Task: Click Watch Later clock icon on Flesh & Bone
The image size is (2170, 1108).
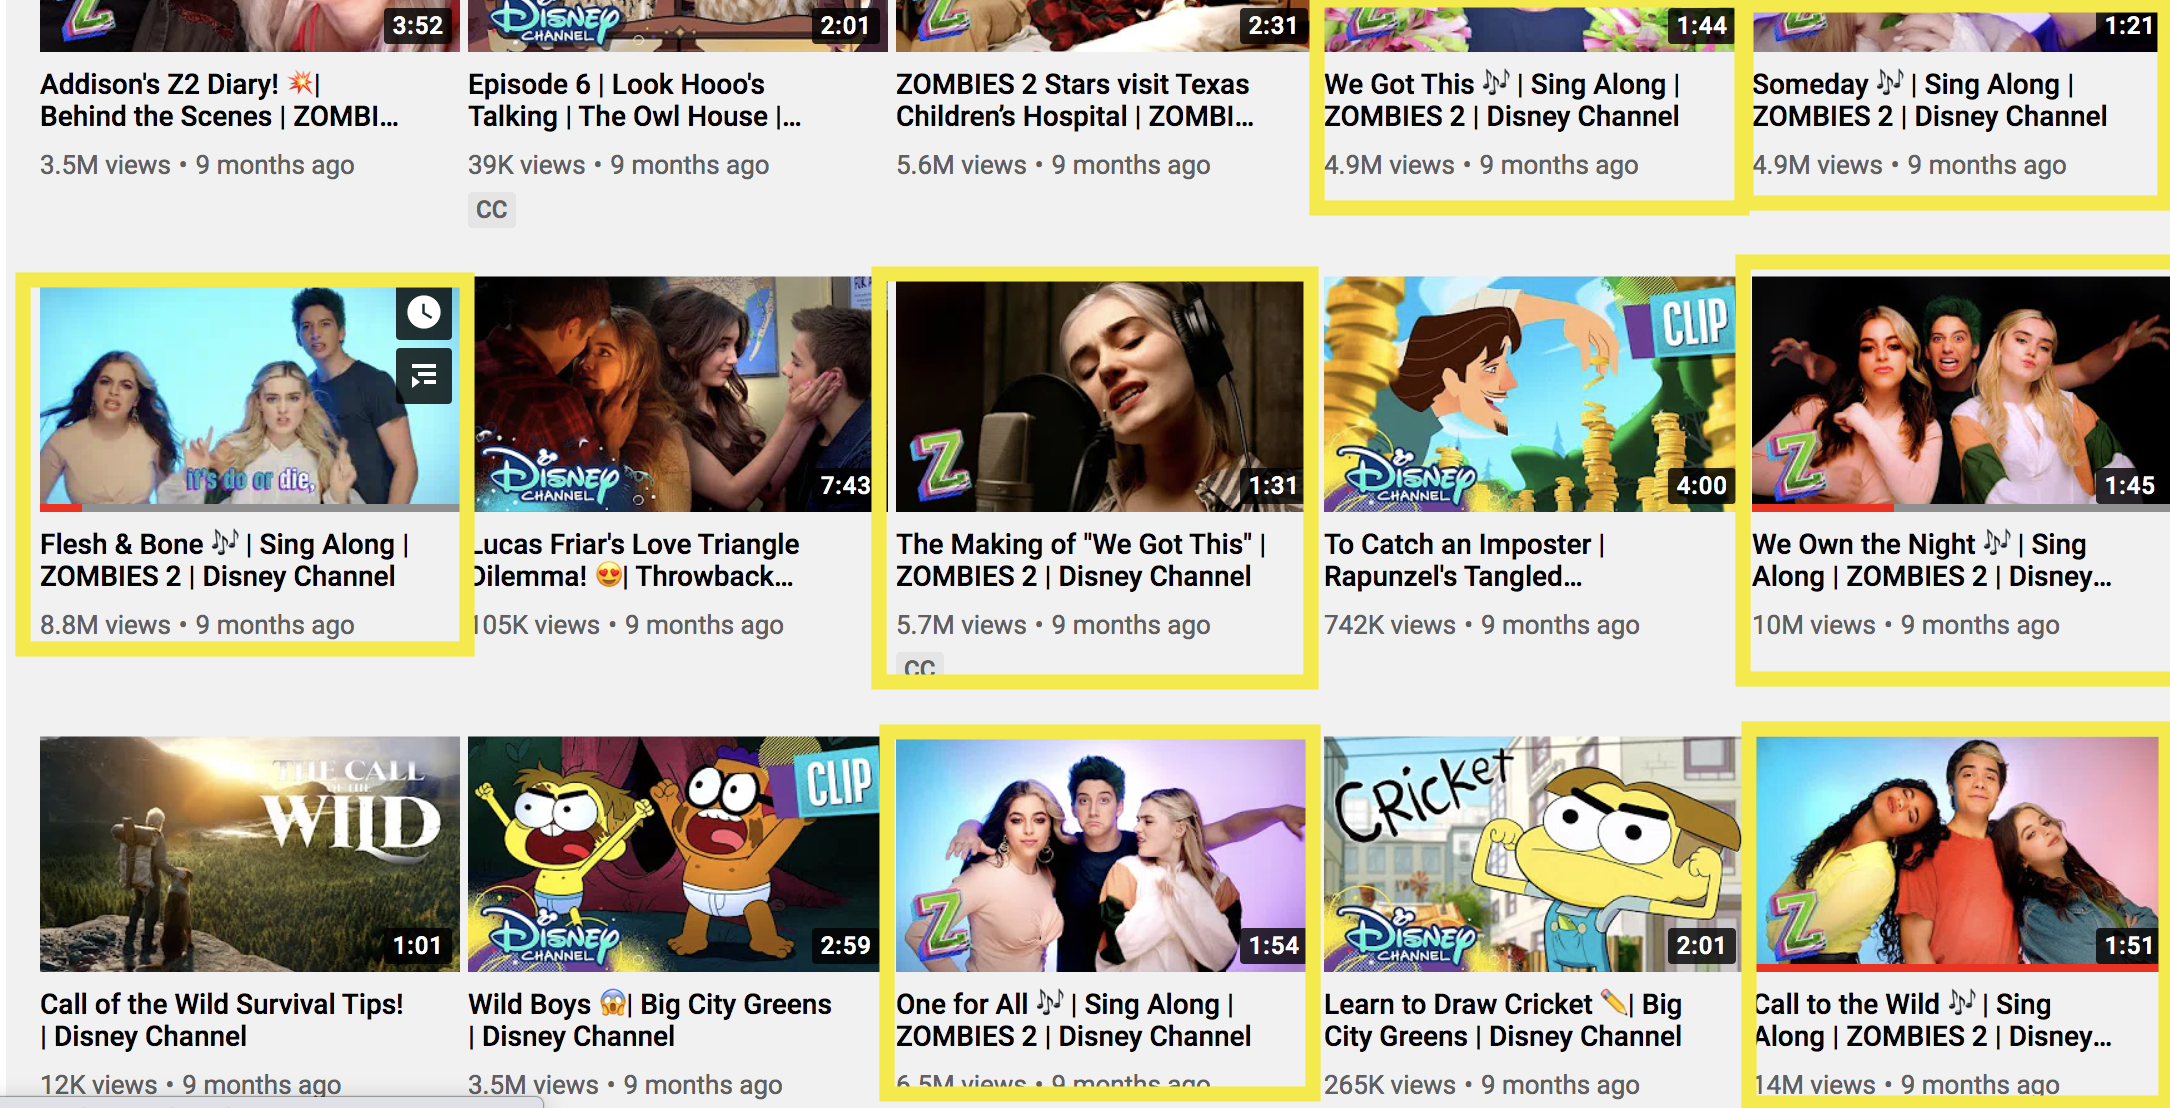Action: 424,313
